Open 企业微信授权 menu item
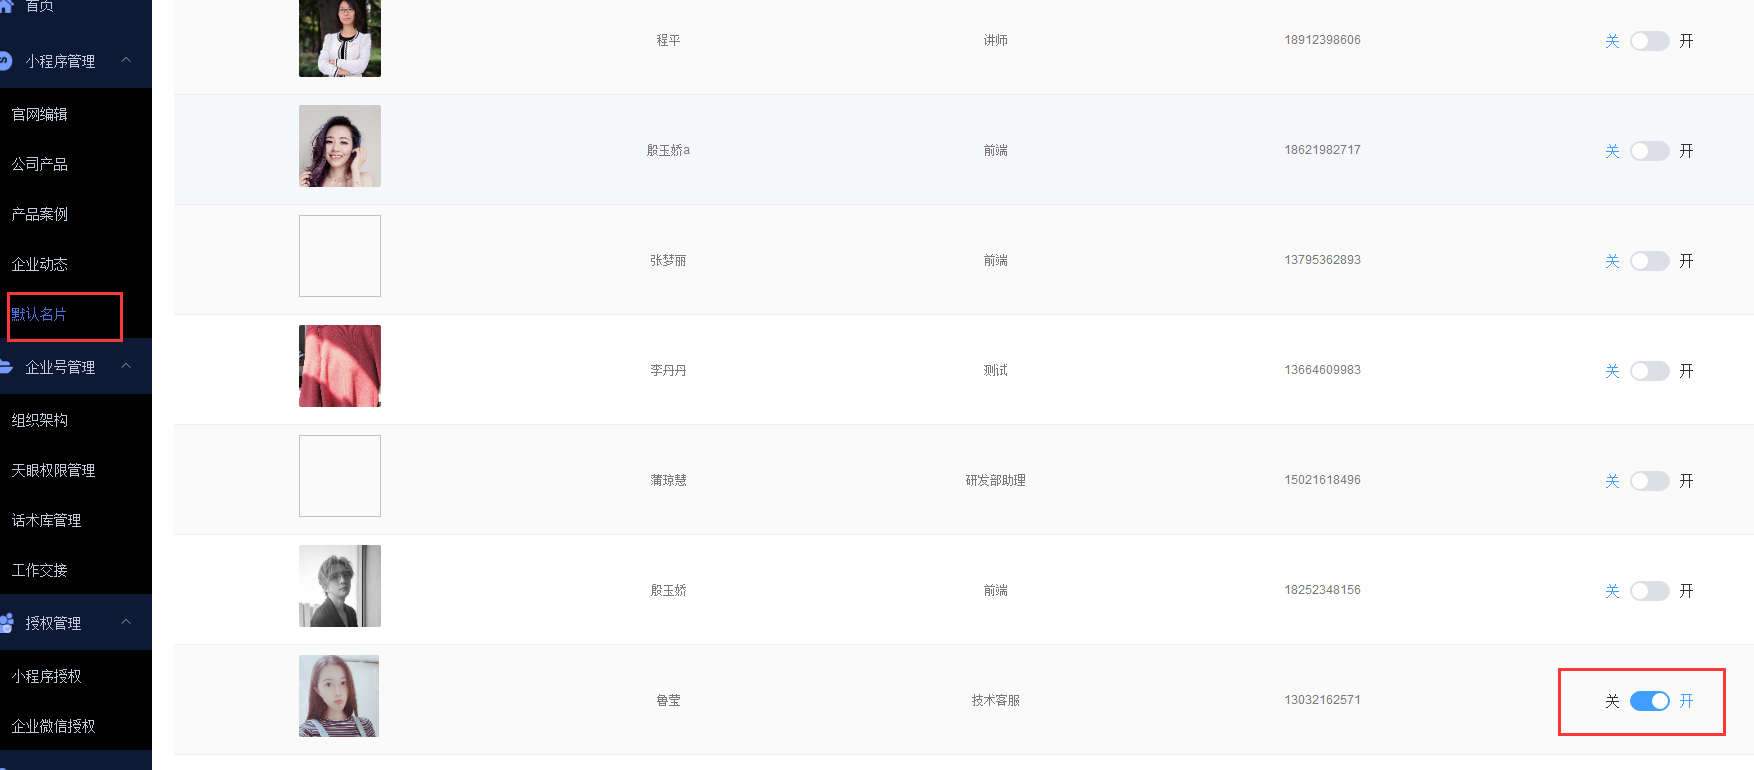The image size is (1754, 770). (54, 726)
